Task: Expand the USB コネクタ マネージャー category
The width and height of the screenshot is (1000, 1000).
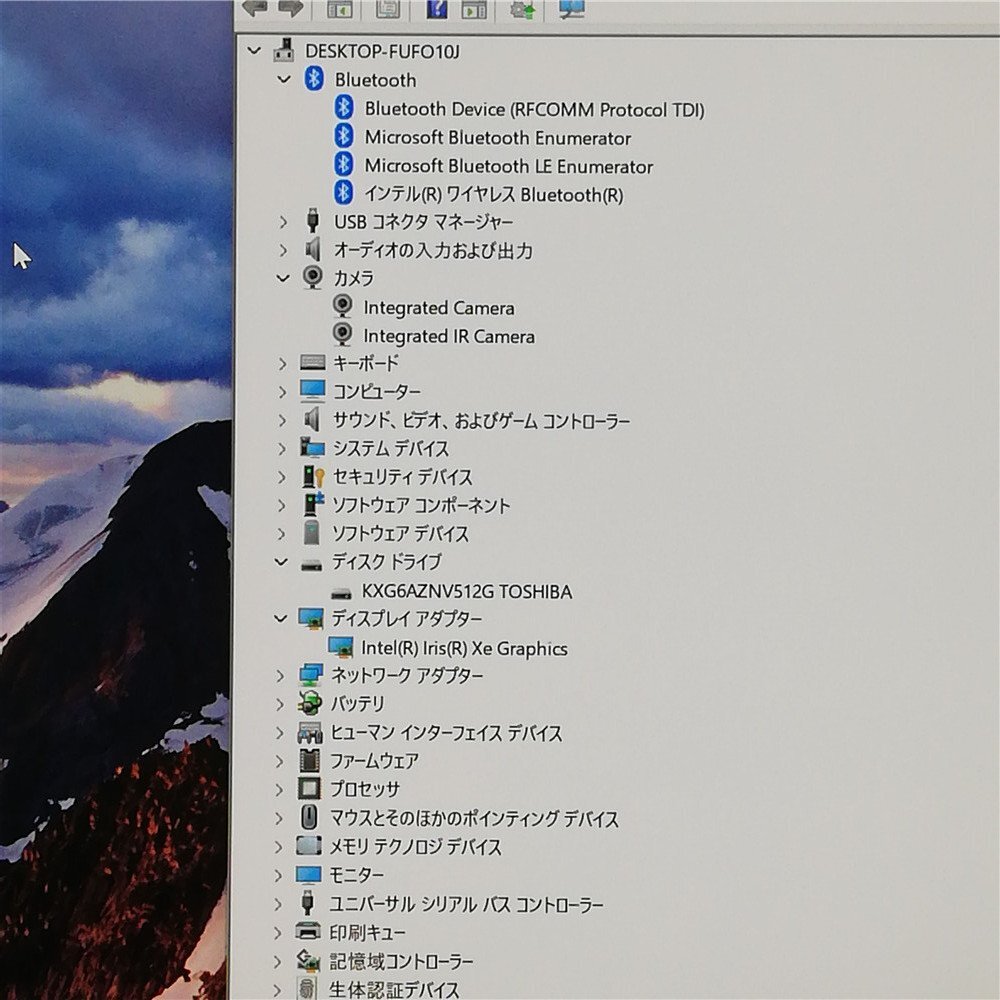Action: pos(283,222)
